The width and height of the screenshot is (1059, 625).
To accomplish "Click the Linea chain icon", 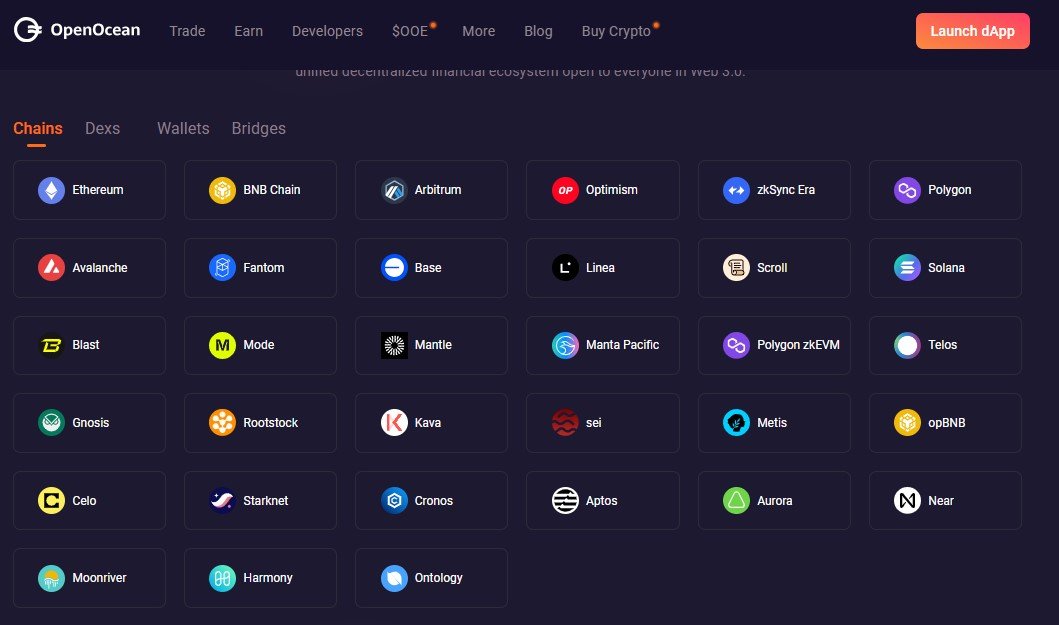I will pos(565,268).
